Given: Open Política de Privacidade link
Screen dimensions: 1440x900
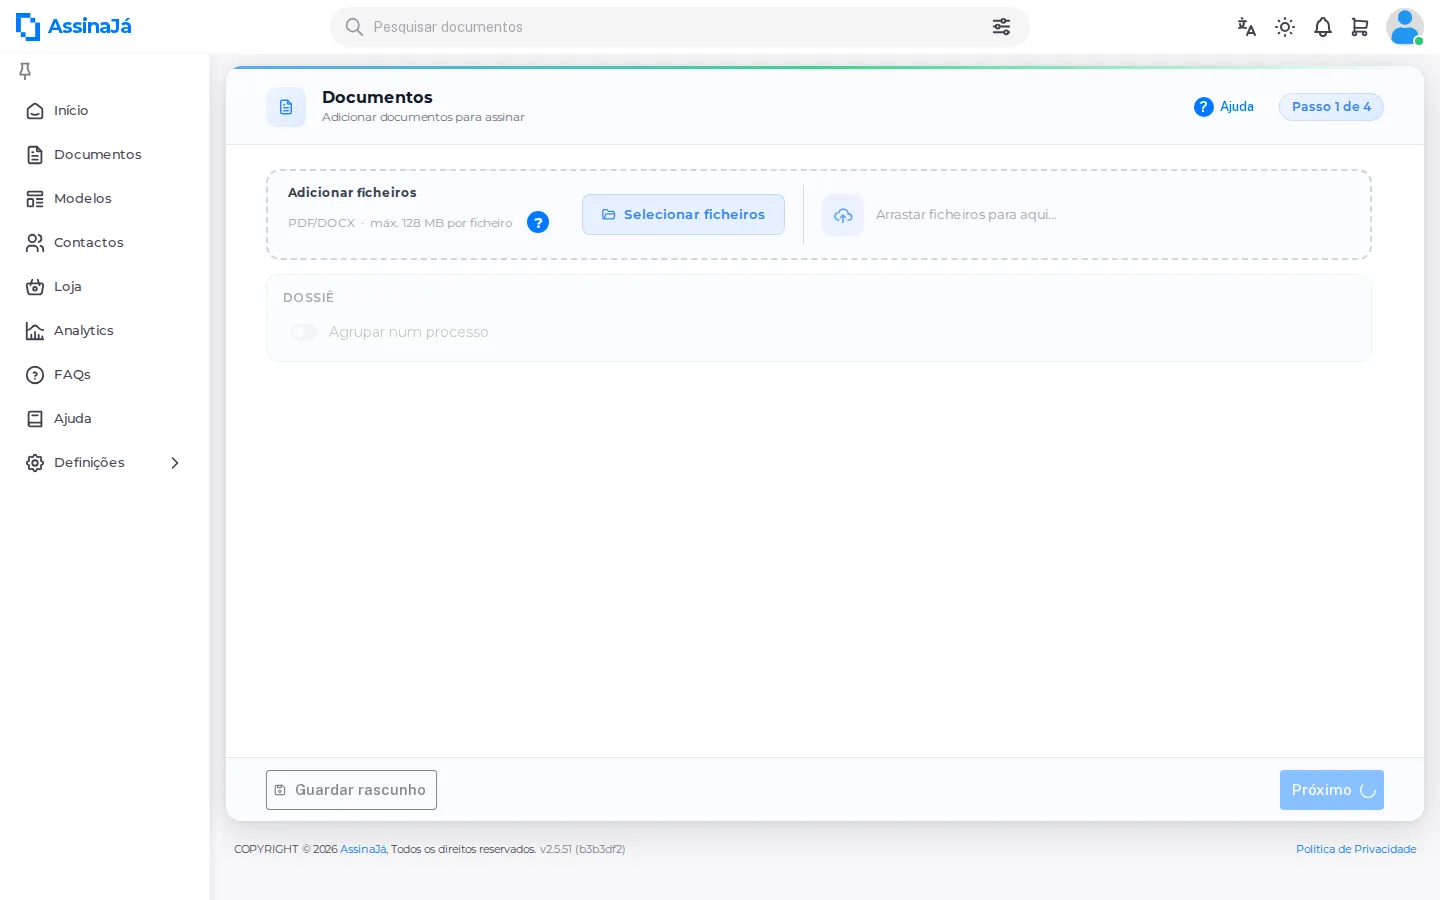Looking at the screenshot, I should [1356, 849].
